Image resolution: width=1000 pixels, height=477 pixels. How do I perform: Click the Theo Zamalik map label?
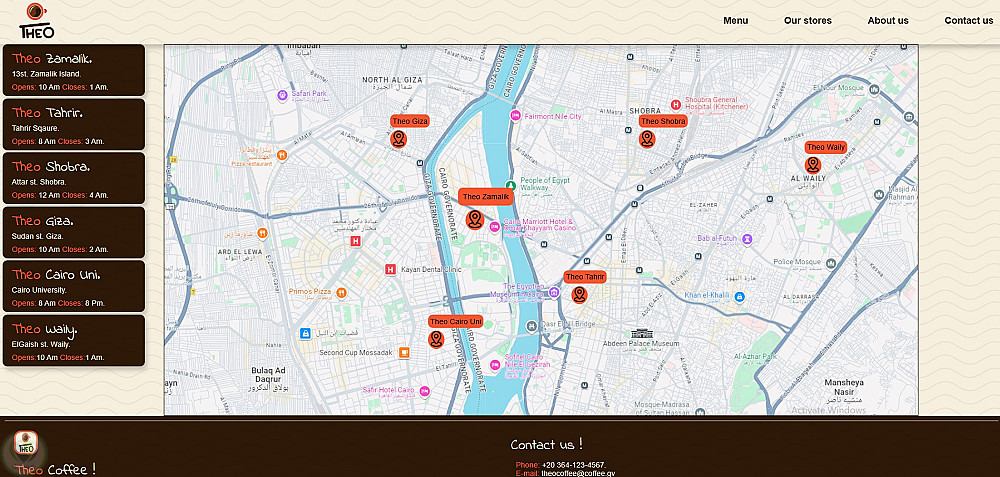click(486, 197)
